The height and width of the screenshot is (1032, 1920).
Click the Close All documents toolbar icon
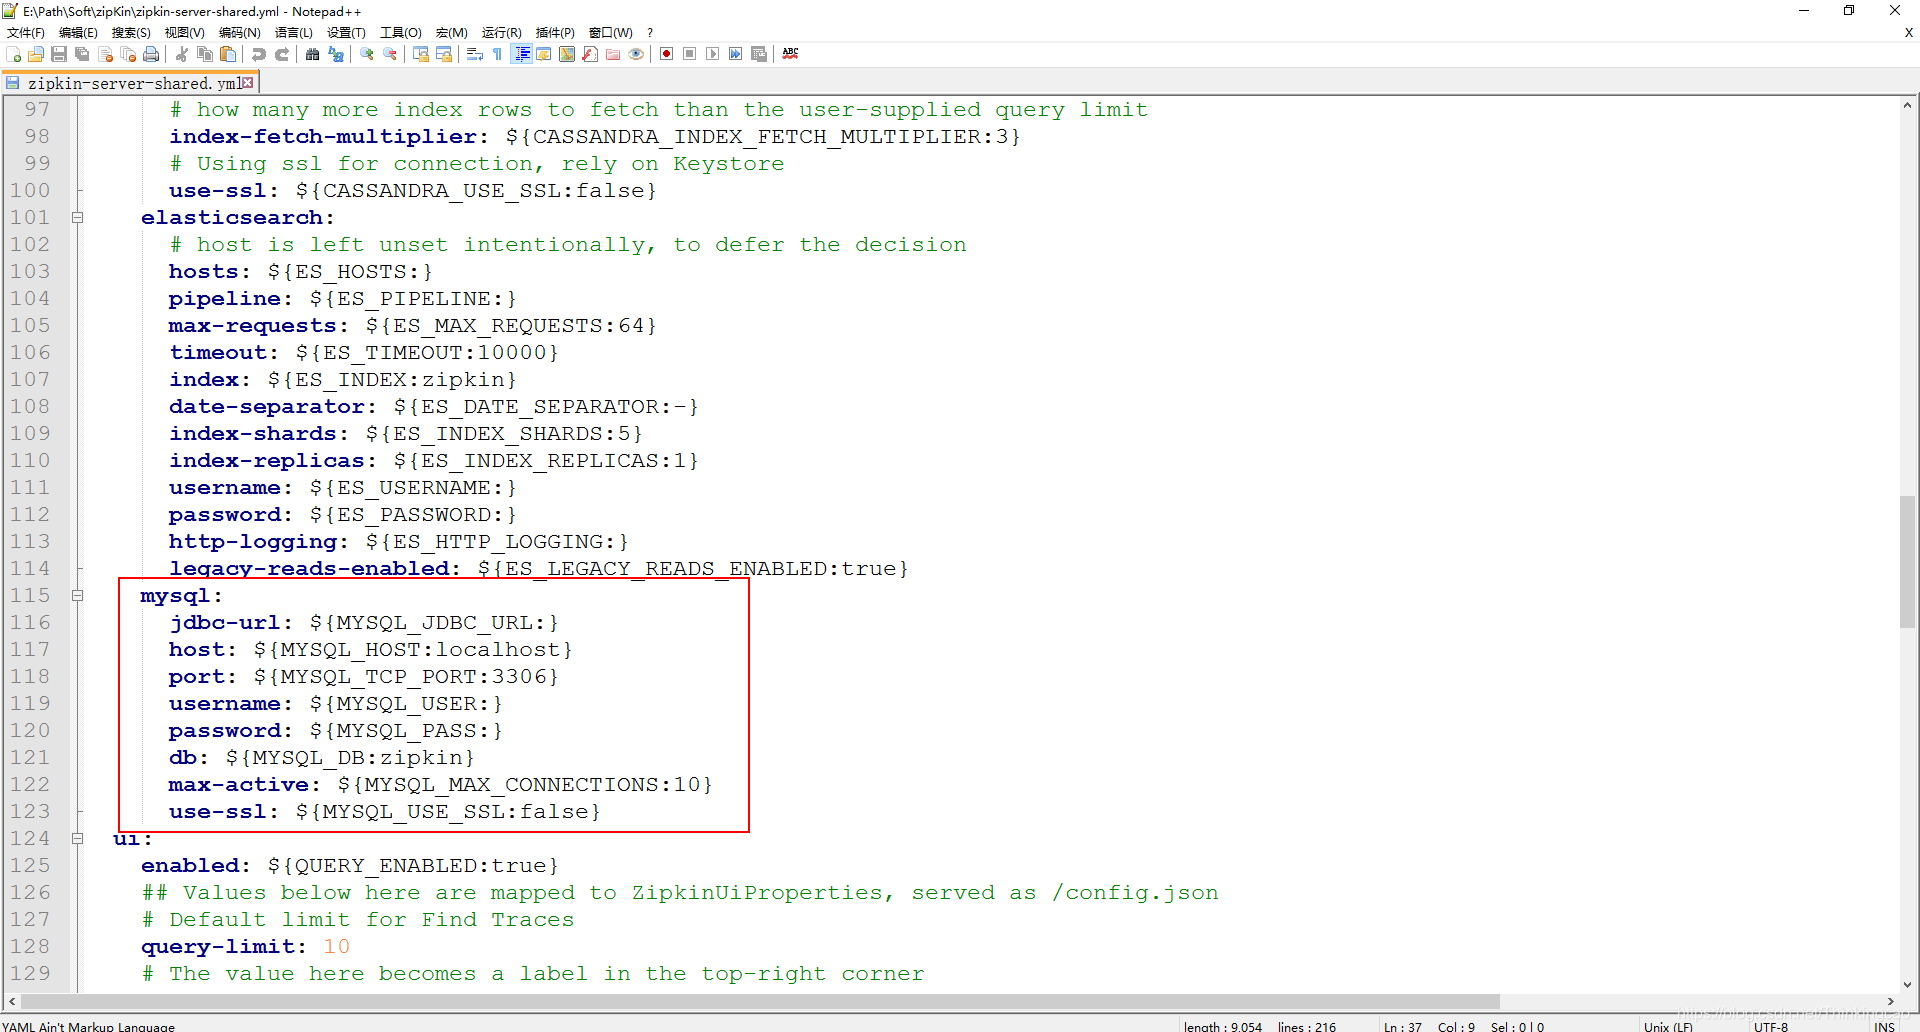(x=128, y=54)
